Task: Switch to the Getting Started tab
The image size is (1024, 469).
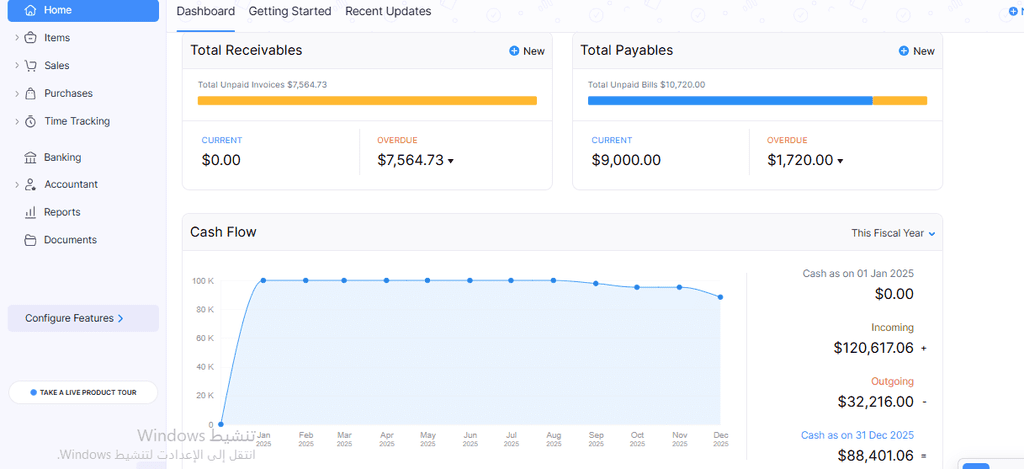Action: coord(290,12)
